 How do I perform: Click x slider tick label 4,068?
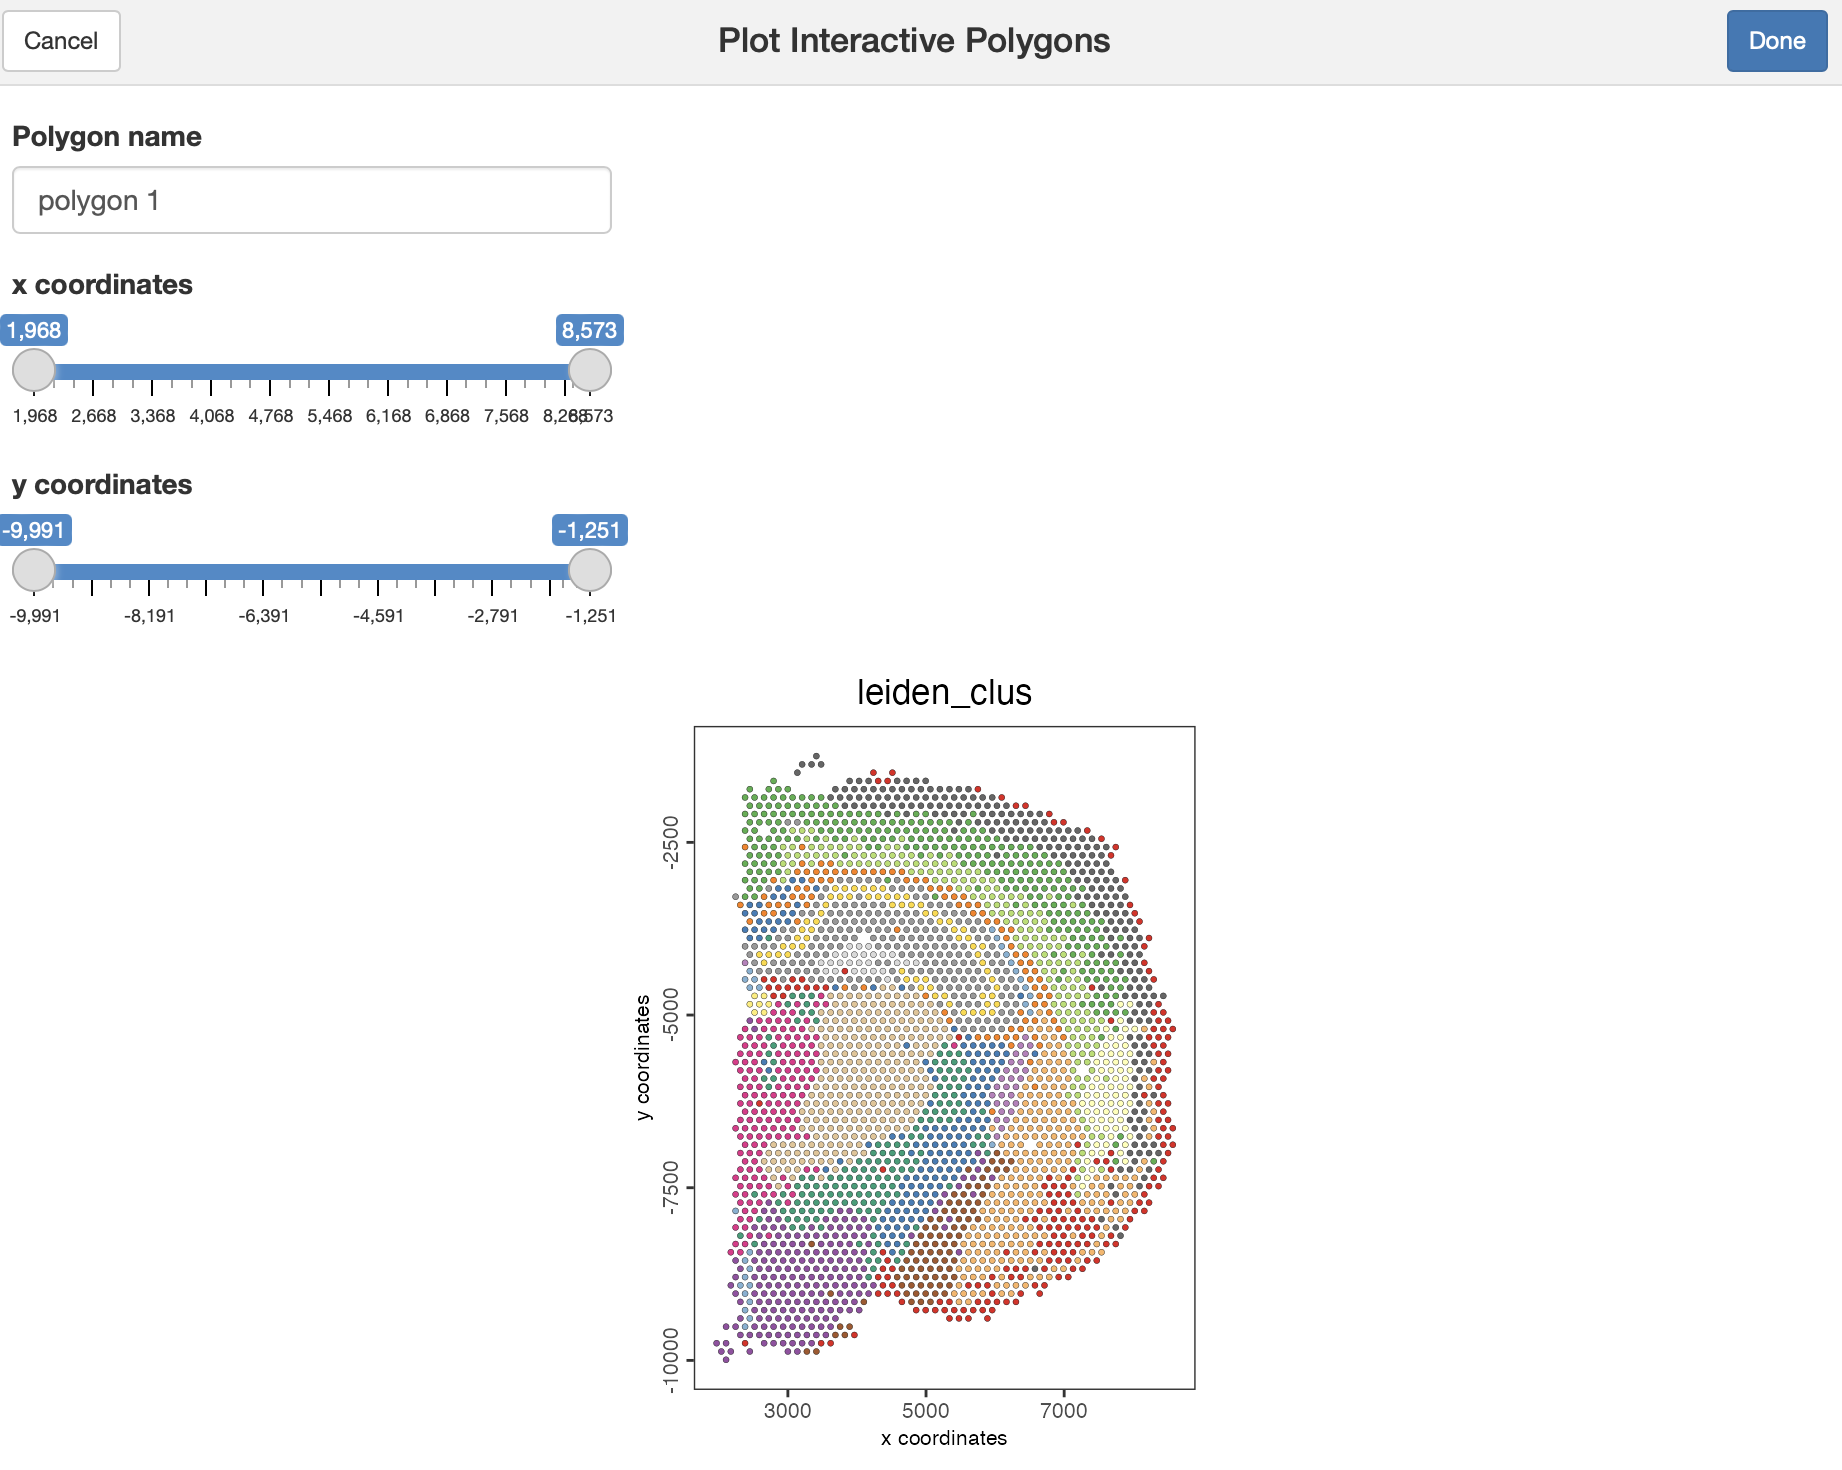[212, 416]
